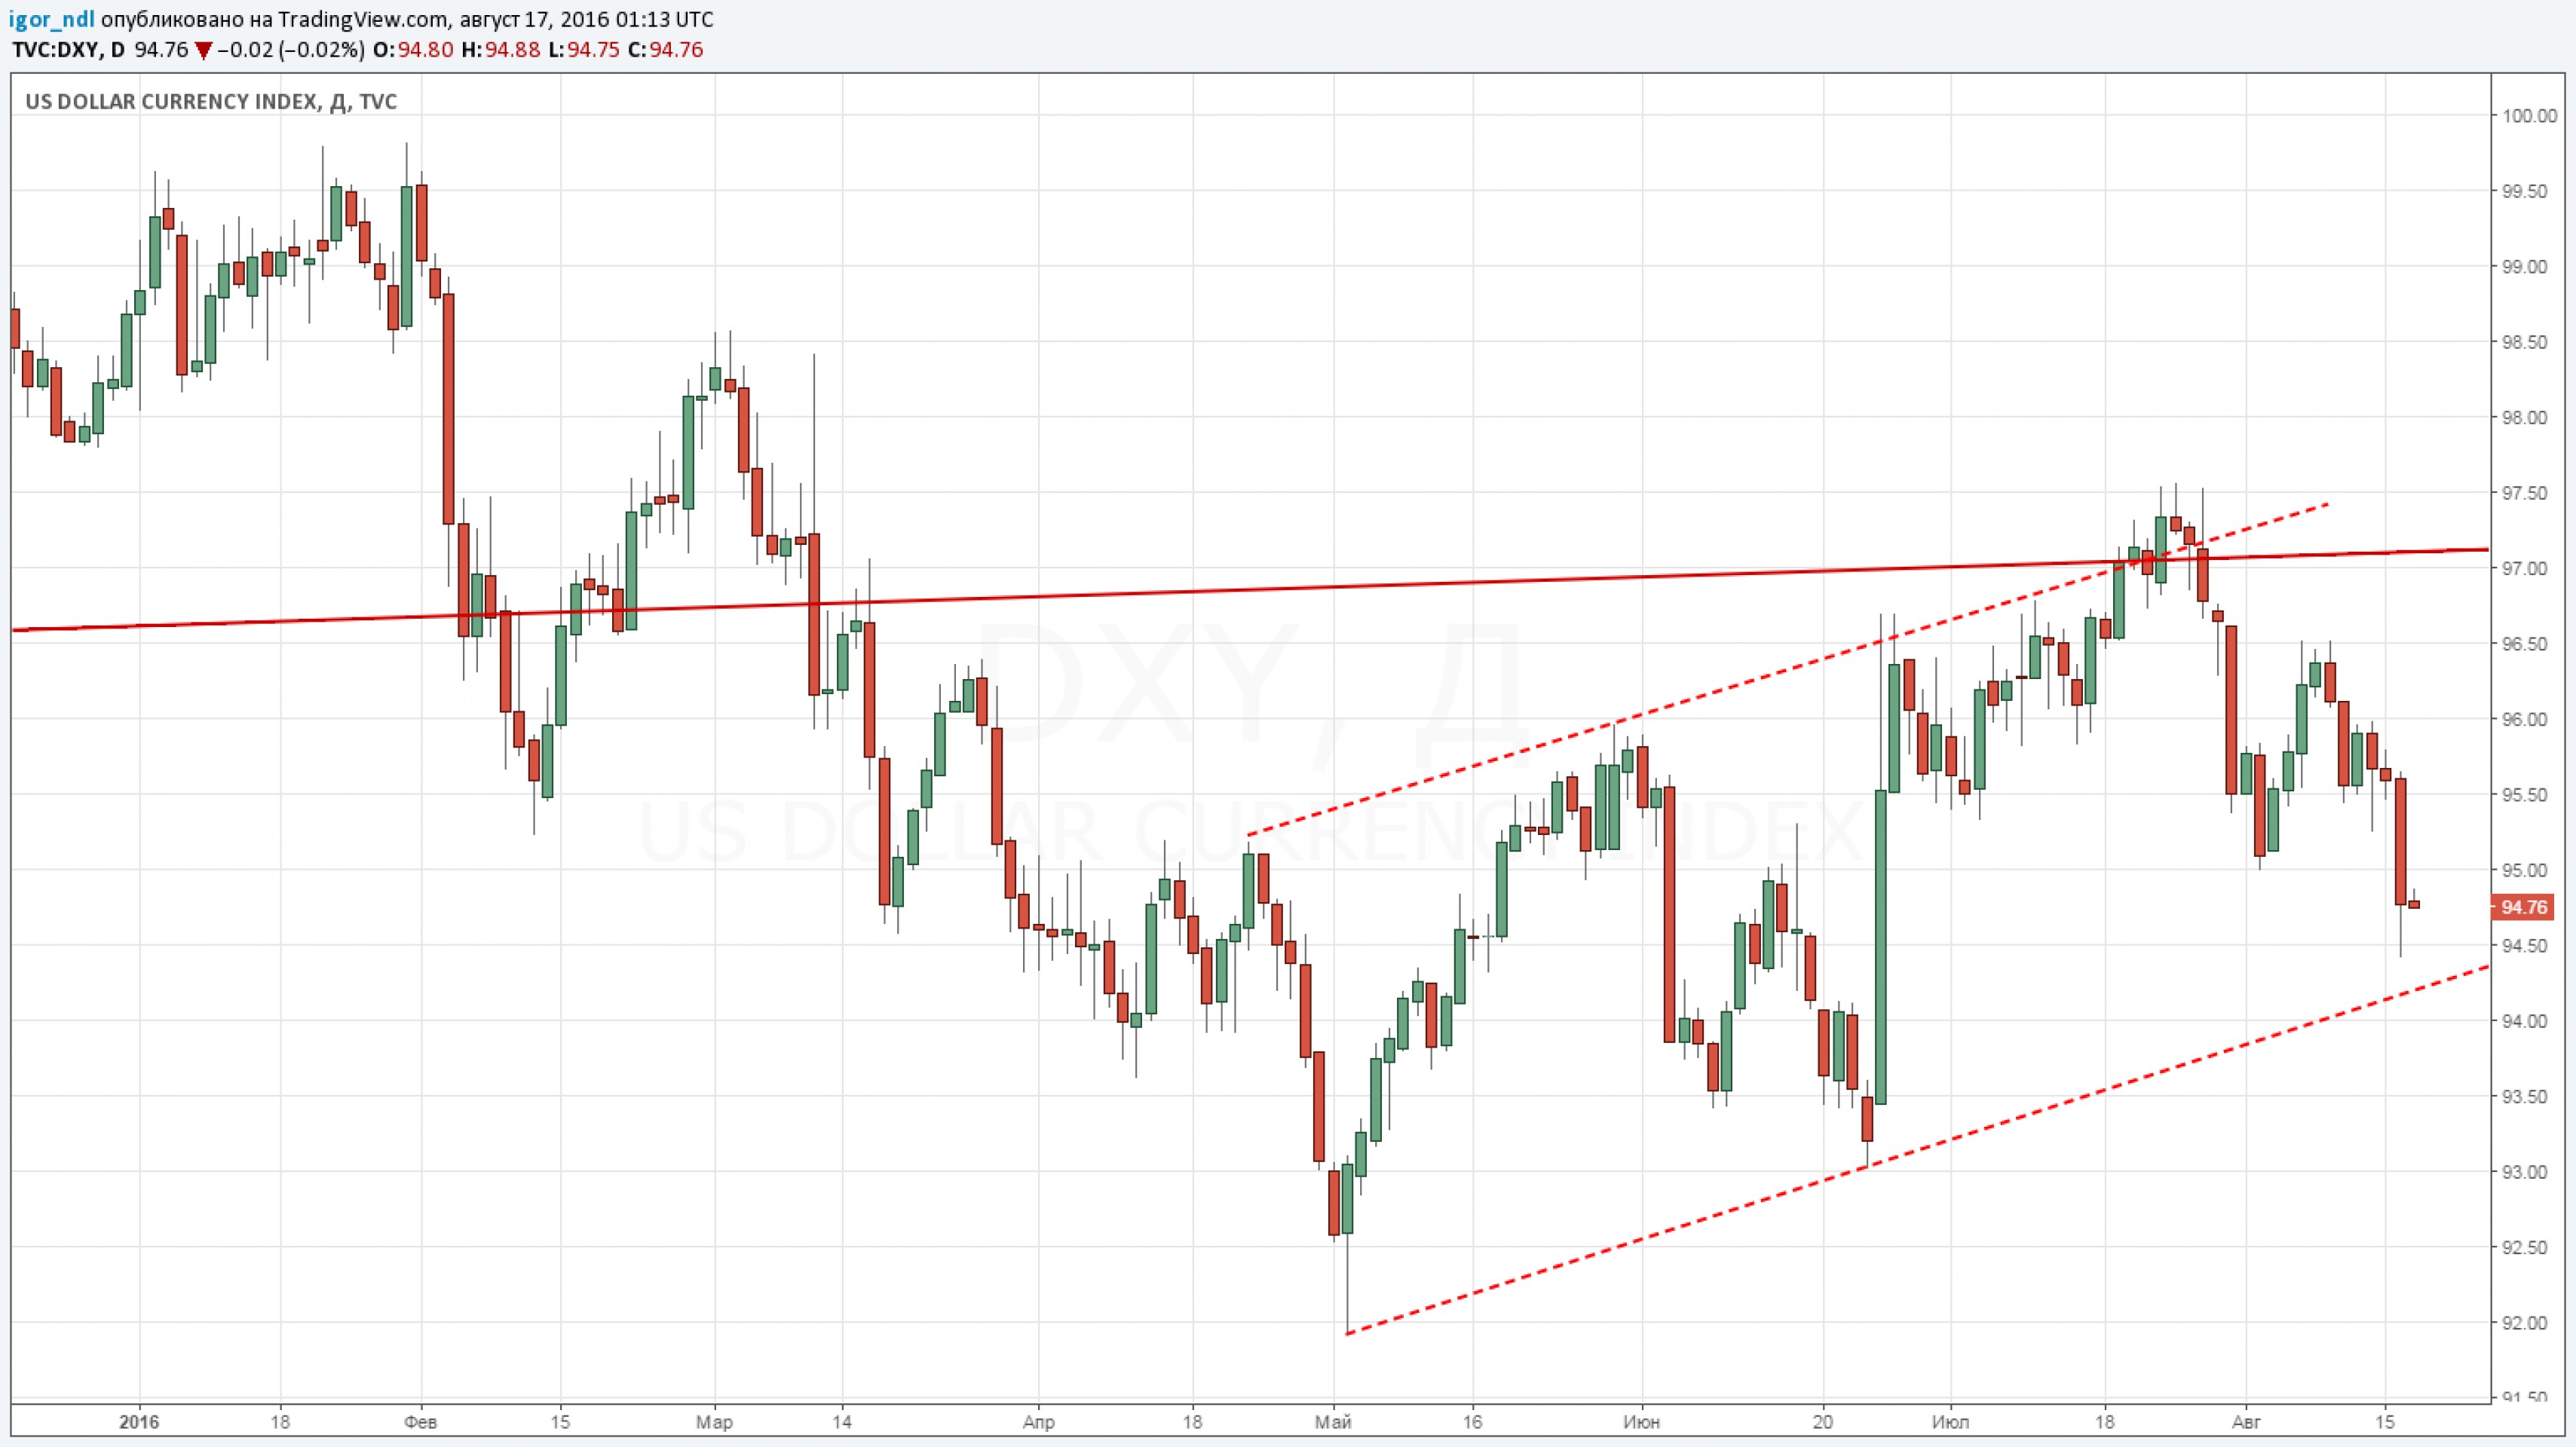Click the 94.76 current price tag
This screenshot has height=1447, width=2576.
[2523, 907]
